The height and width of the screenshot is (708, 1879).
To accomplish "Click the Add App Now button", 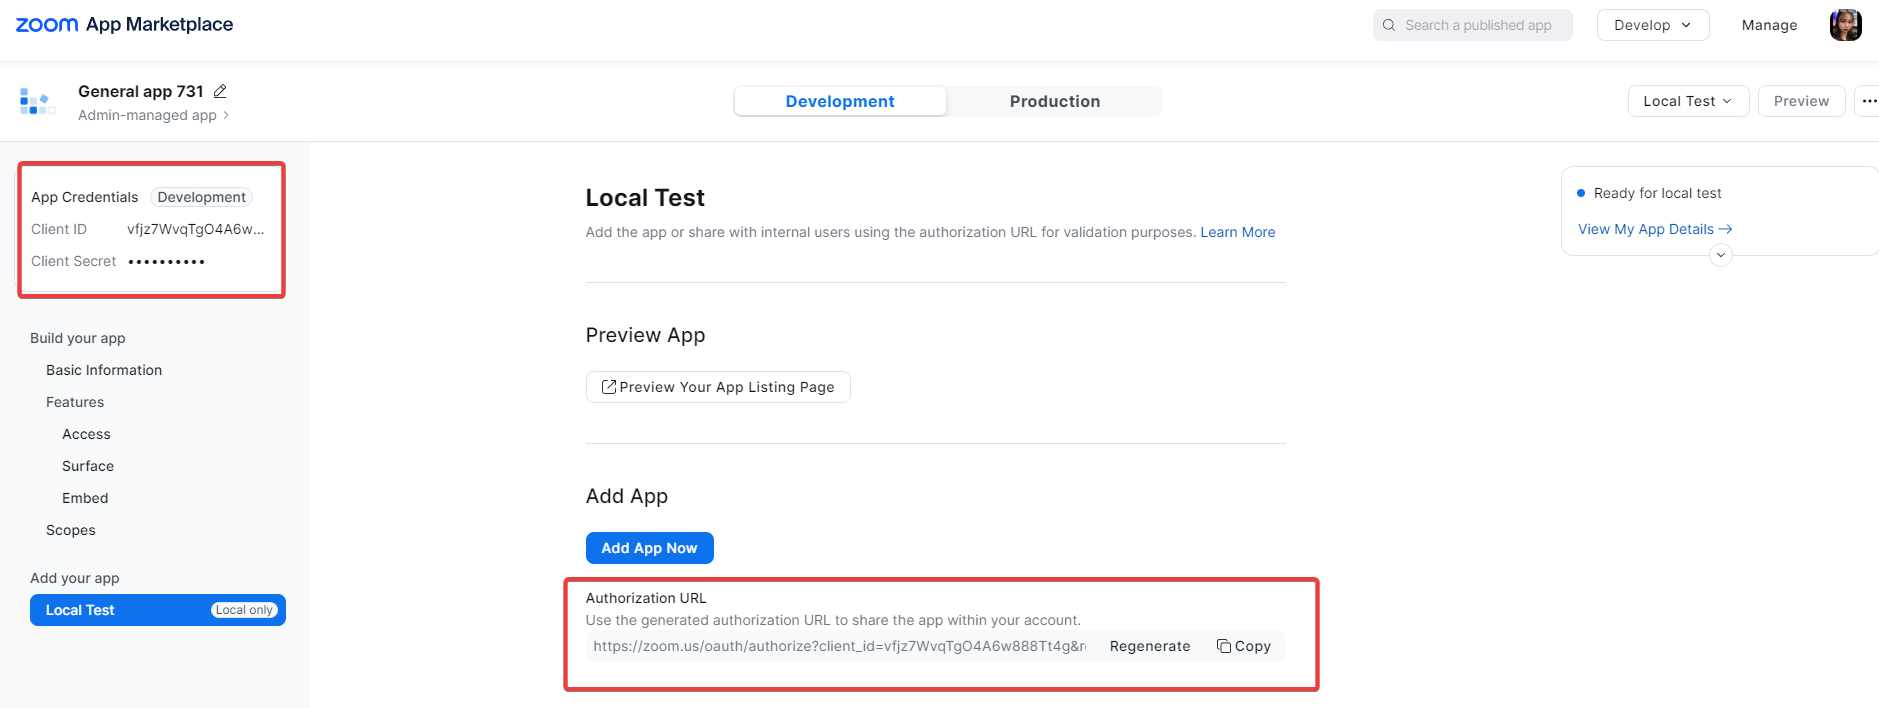I will [649, 548].
